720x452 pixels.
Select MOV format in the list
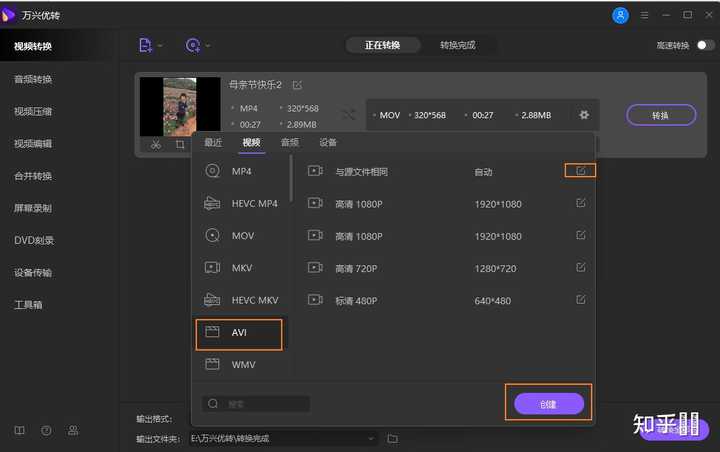pyautogui.click(x=241, y=236)
